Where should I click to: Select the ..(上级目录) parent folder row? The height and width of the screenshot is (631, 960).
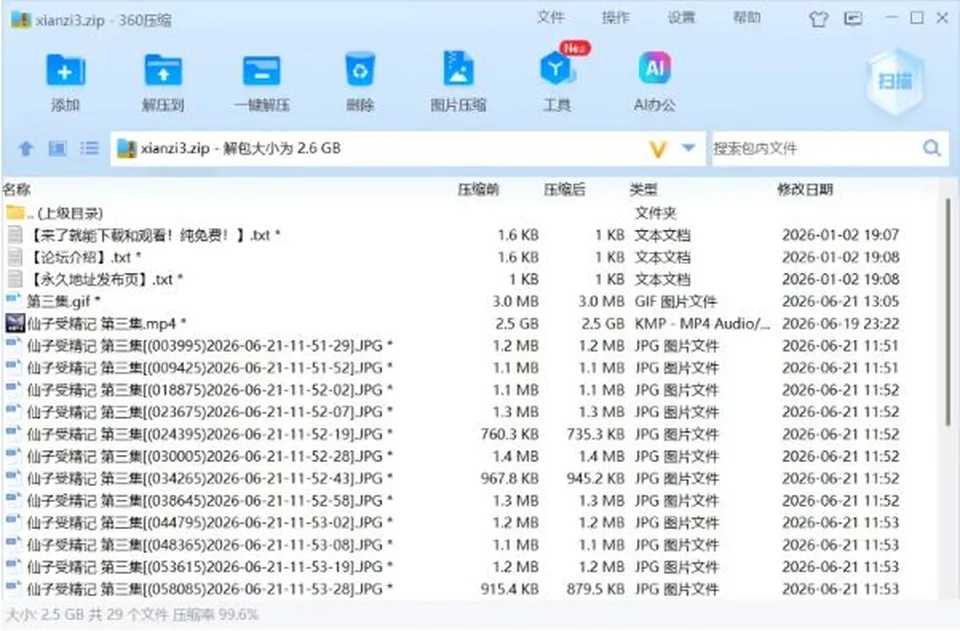(468, 213)
